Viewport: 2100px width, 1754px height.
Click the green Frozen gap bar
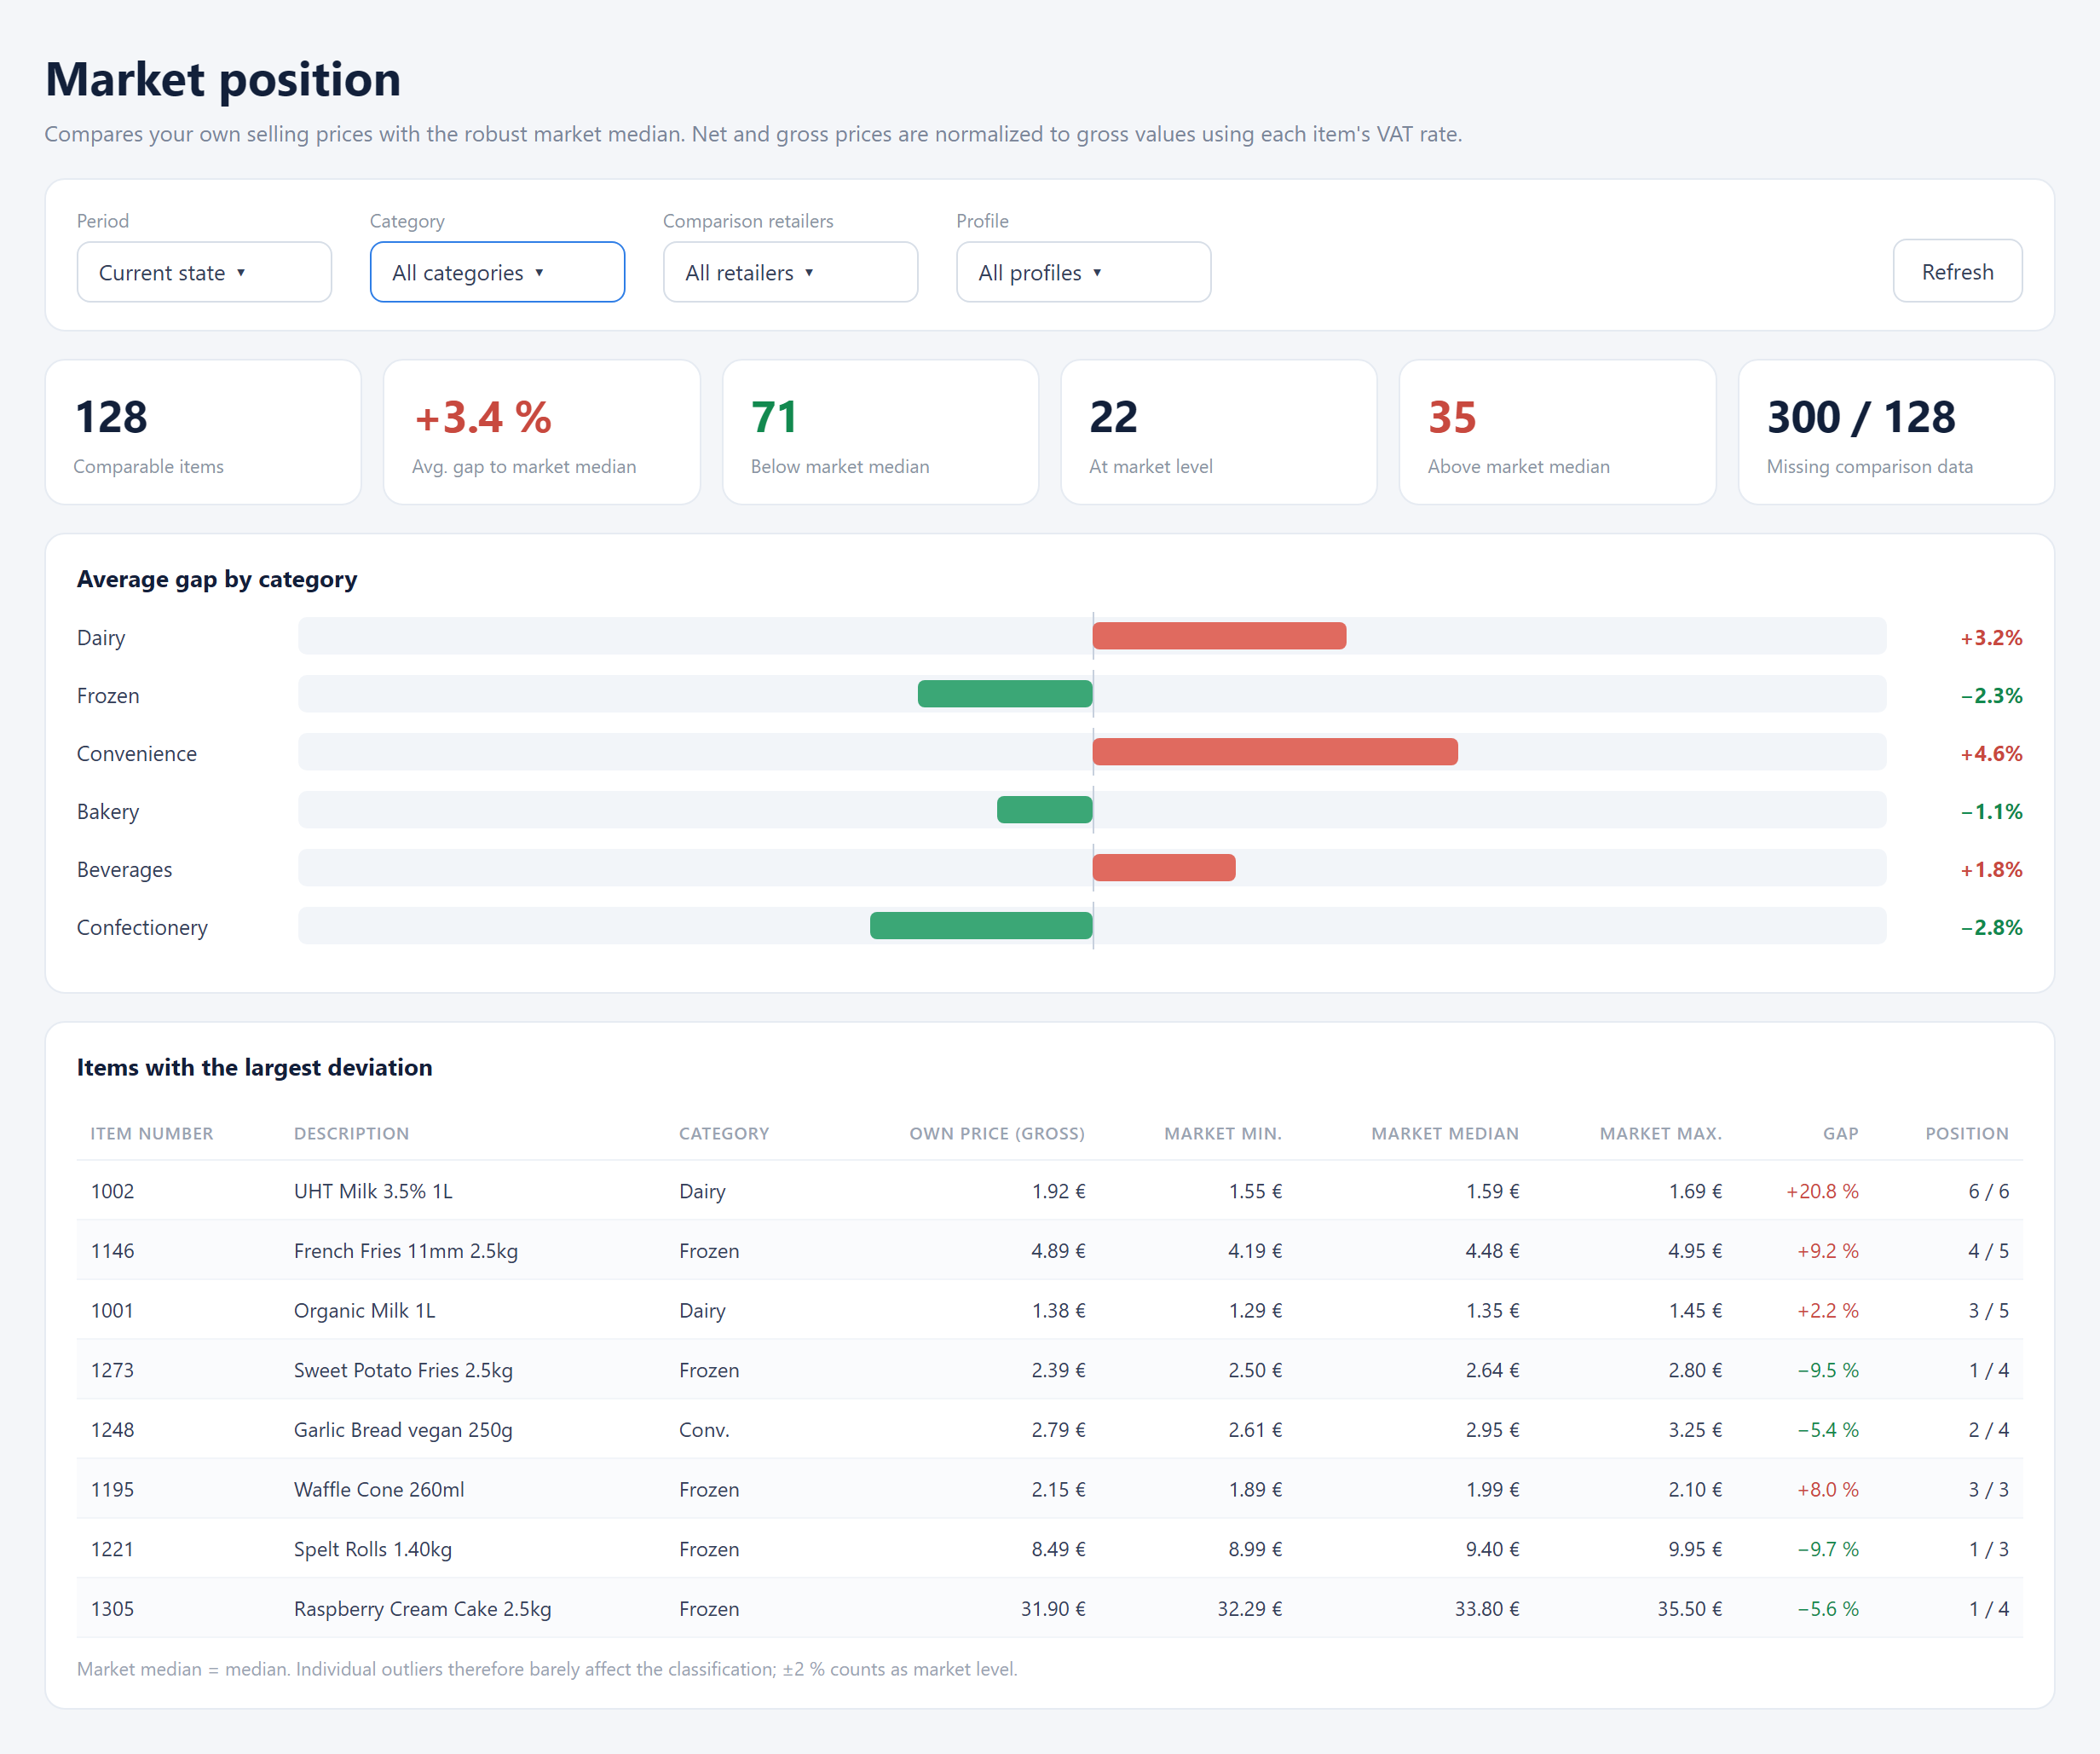tap(1005, 694)
